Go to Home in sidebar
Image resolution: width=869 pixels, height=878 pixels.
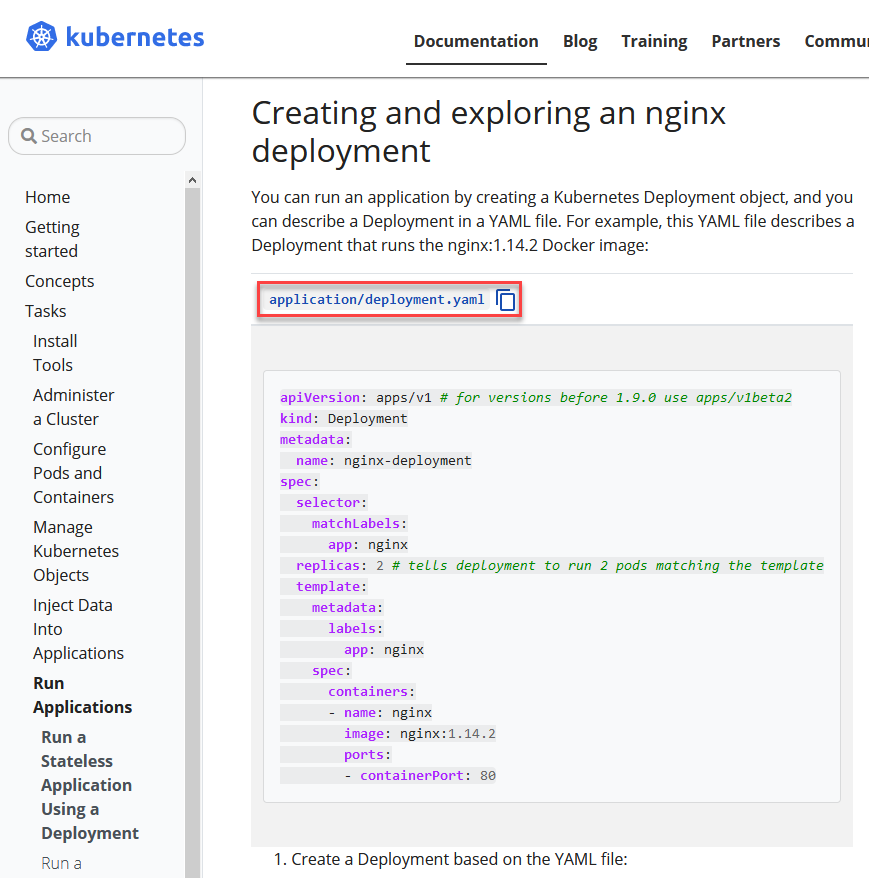[48, 197]
